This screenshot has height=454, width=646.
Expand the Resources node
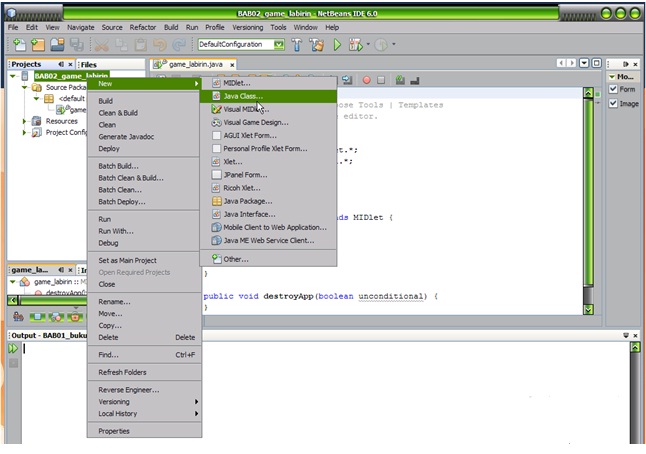click(24, 121)
